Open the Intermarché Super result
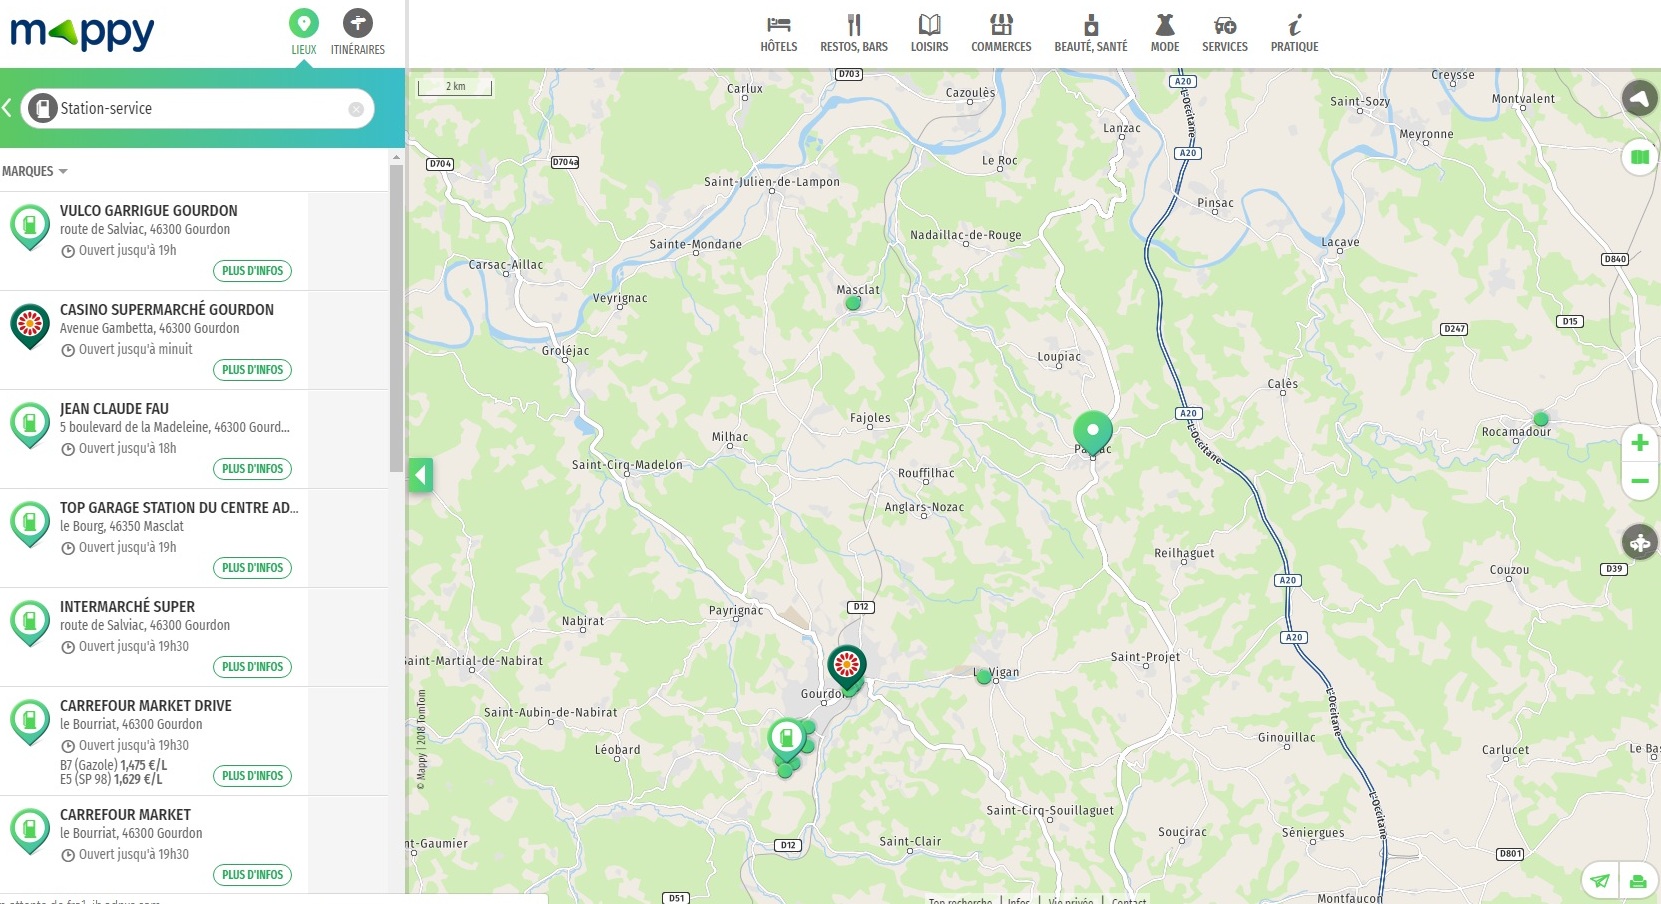Screen dimensions: 1661x904 point(127,607)
